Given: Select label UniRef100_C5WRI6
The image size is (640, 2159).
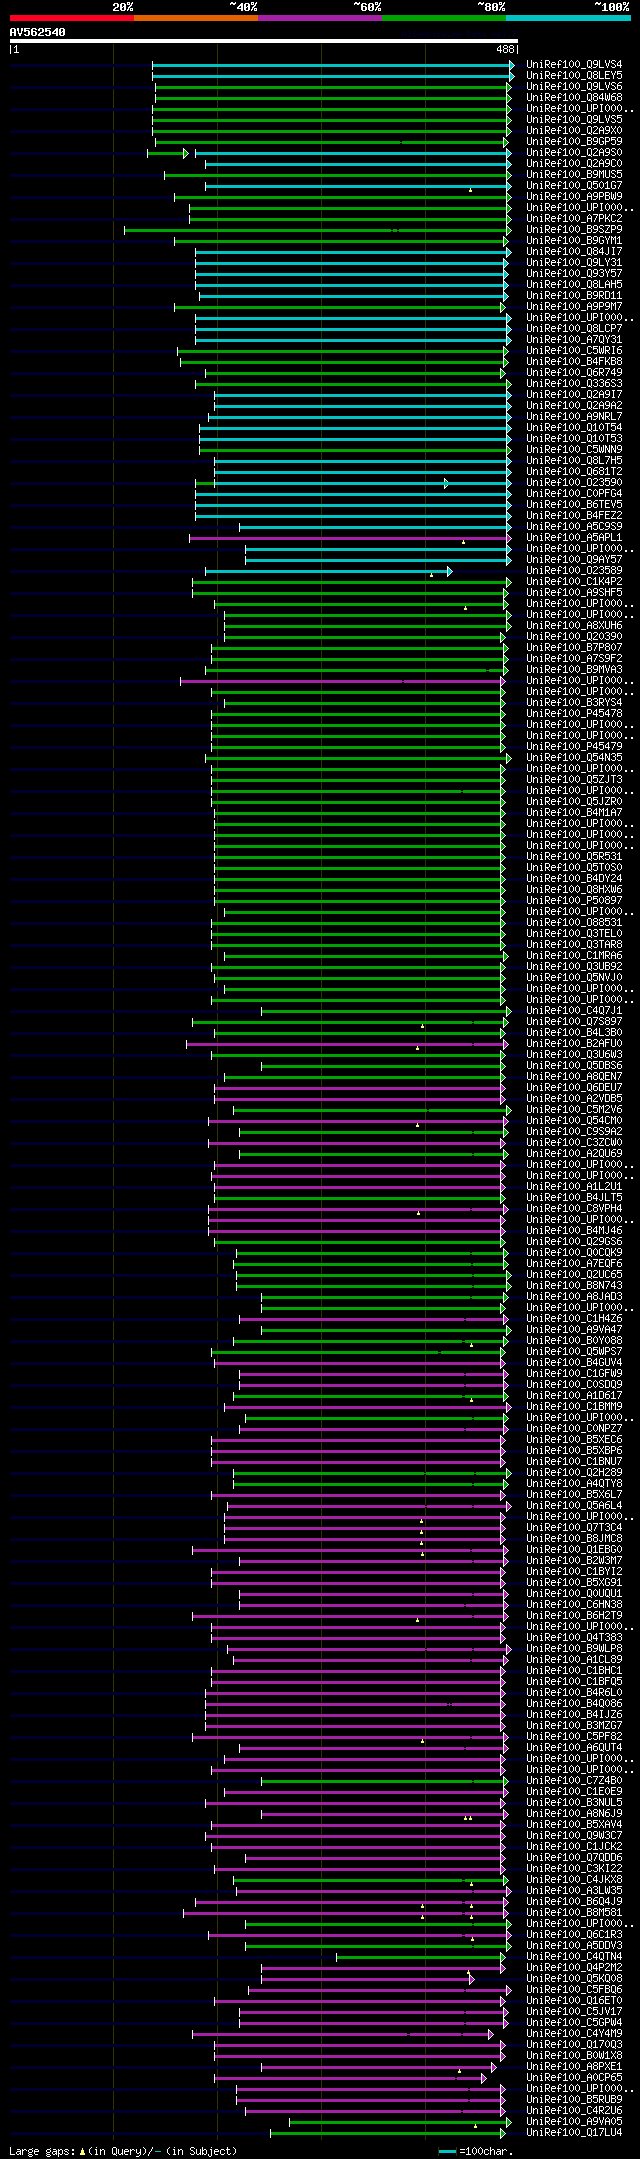Looking at the screenshot, I should pos(574,351).
